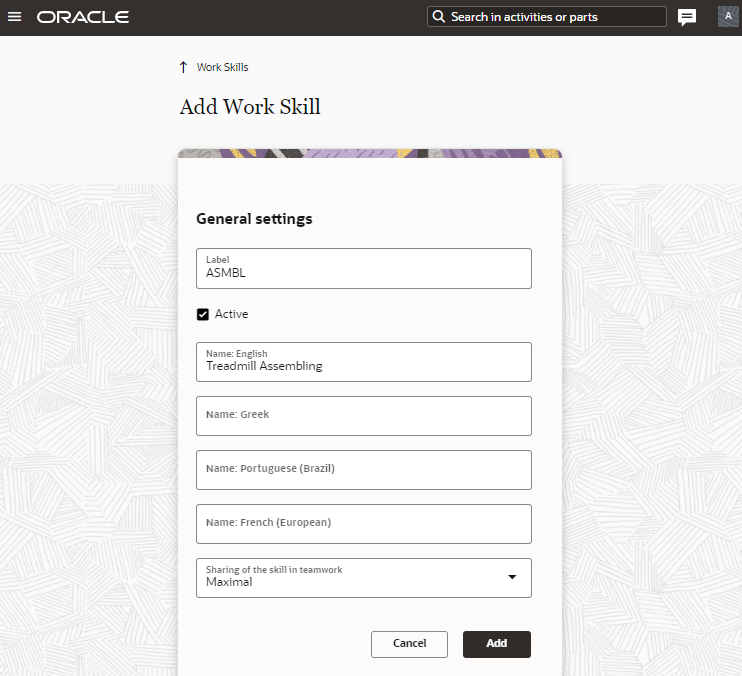Screen dimensions: 742x676
Task: Click into the Name: Greek field
Action: pos(364,416)
